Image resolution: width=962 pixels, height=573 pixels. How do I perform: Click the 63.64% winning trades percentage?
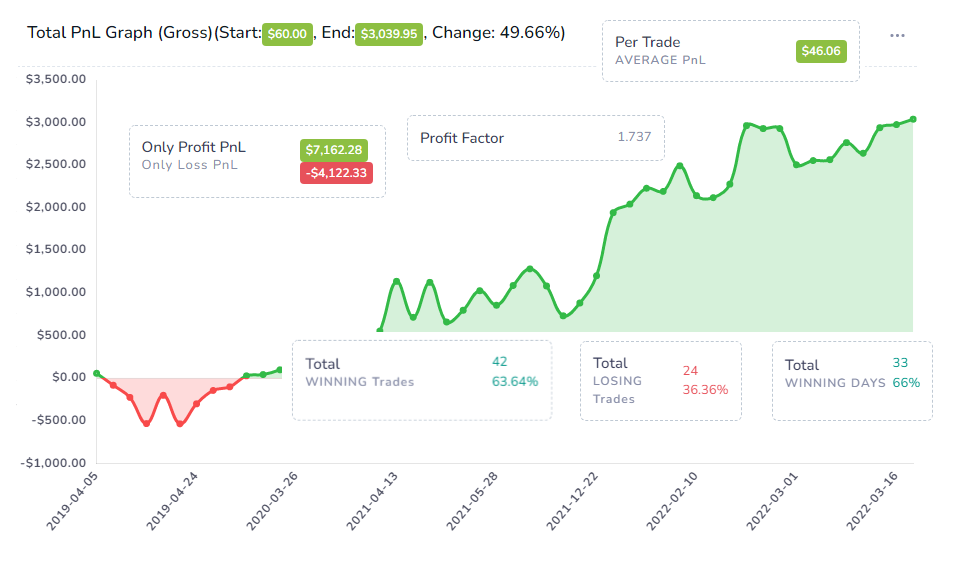point(514,381)
